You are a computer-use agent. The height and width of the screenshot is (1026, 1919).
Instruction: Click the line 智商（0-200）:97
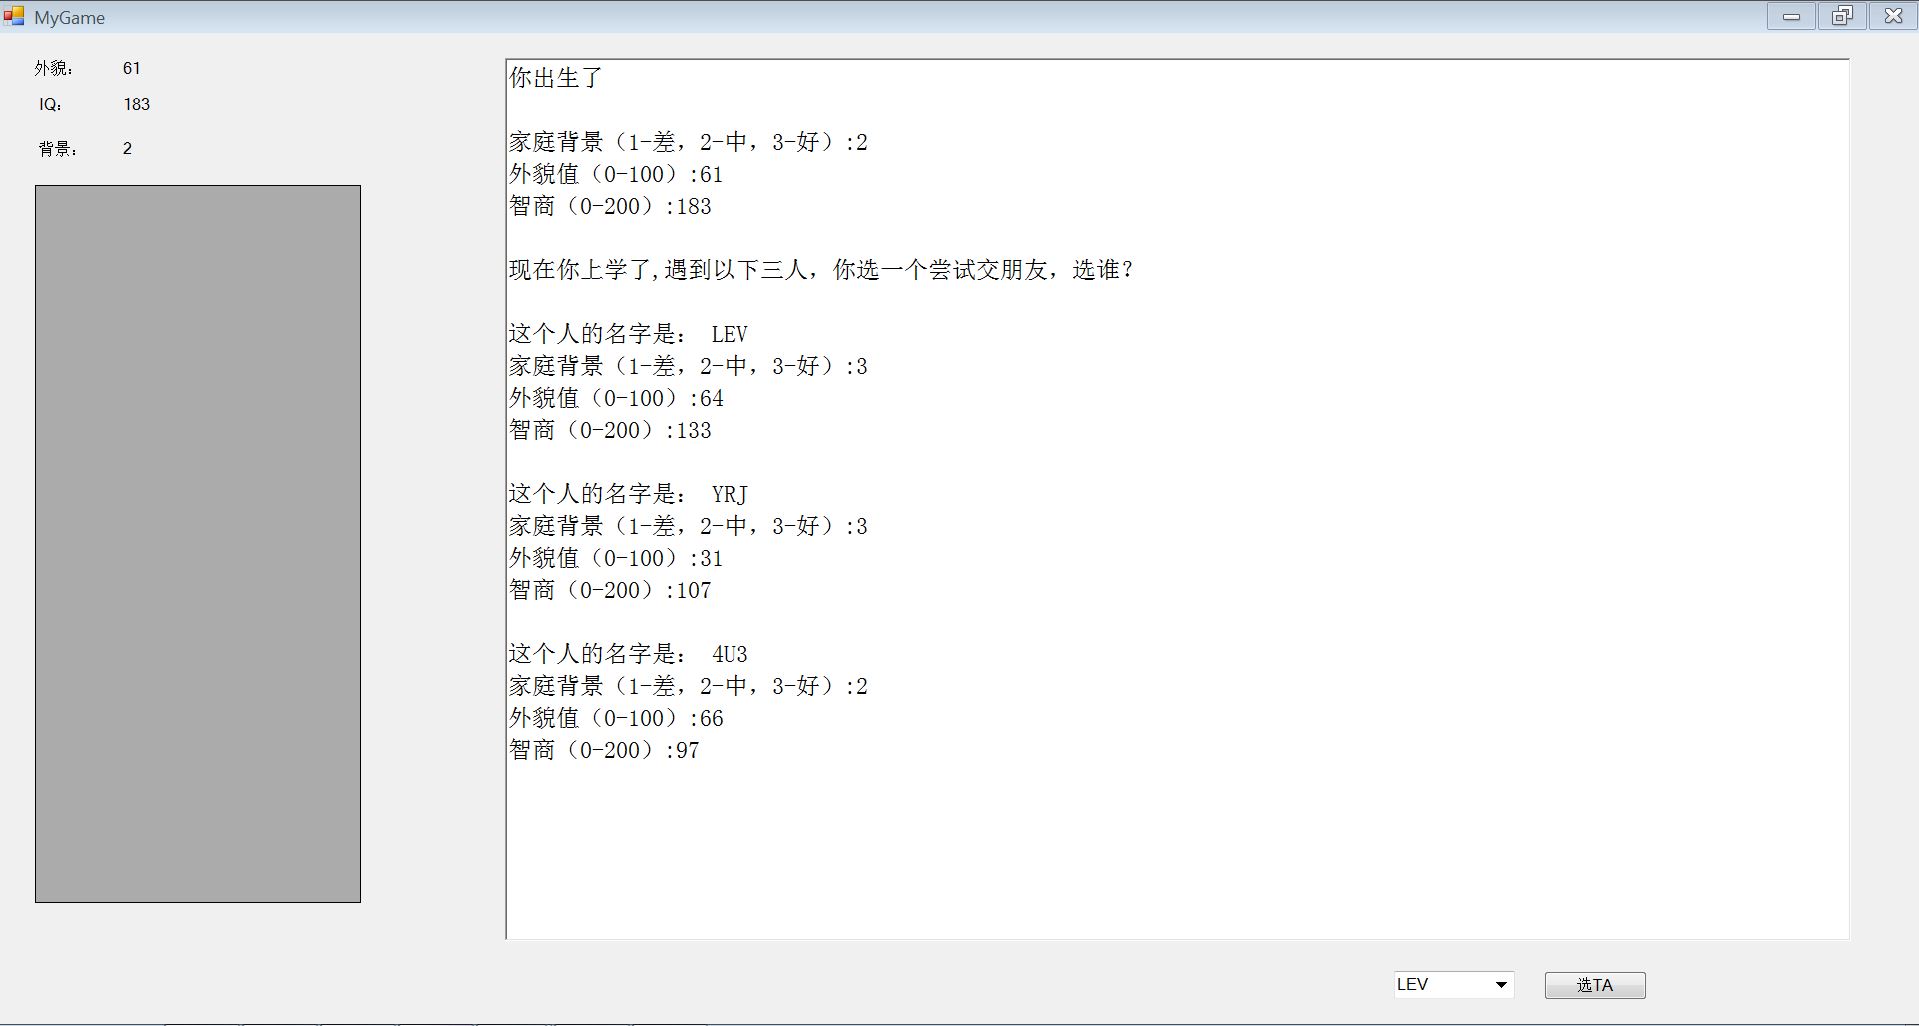click(604, 750)
